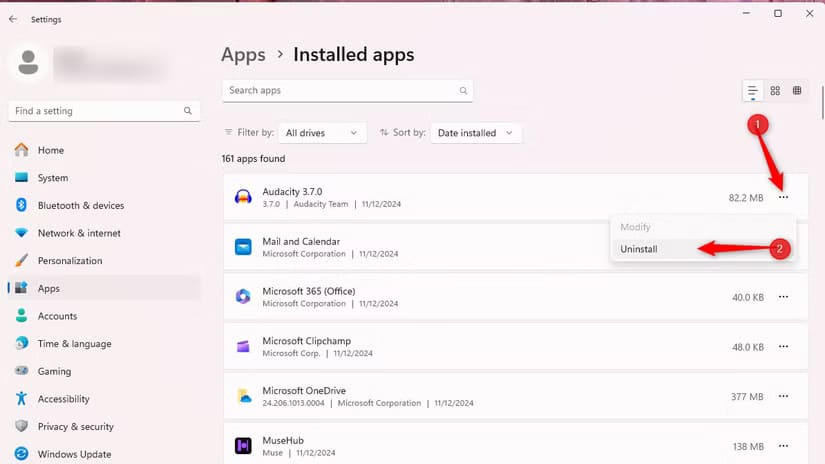This screenshot has width=825, height=464.
Task: Maximize the Settings window
Action: (778, 13)
